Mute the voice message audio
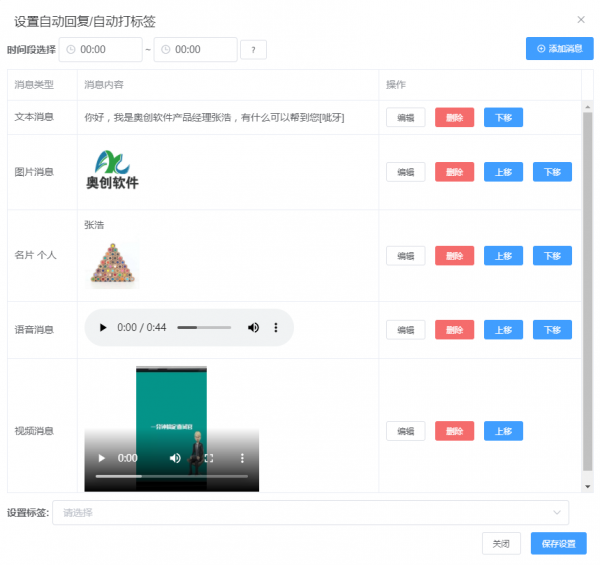This screenshot has width=600, height=565. [x=253, y=328]
